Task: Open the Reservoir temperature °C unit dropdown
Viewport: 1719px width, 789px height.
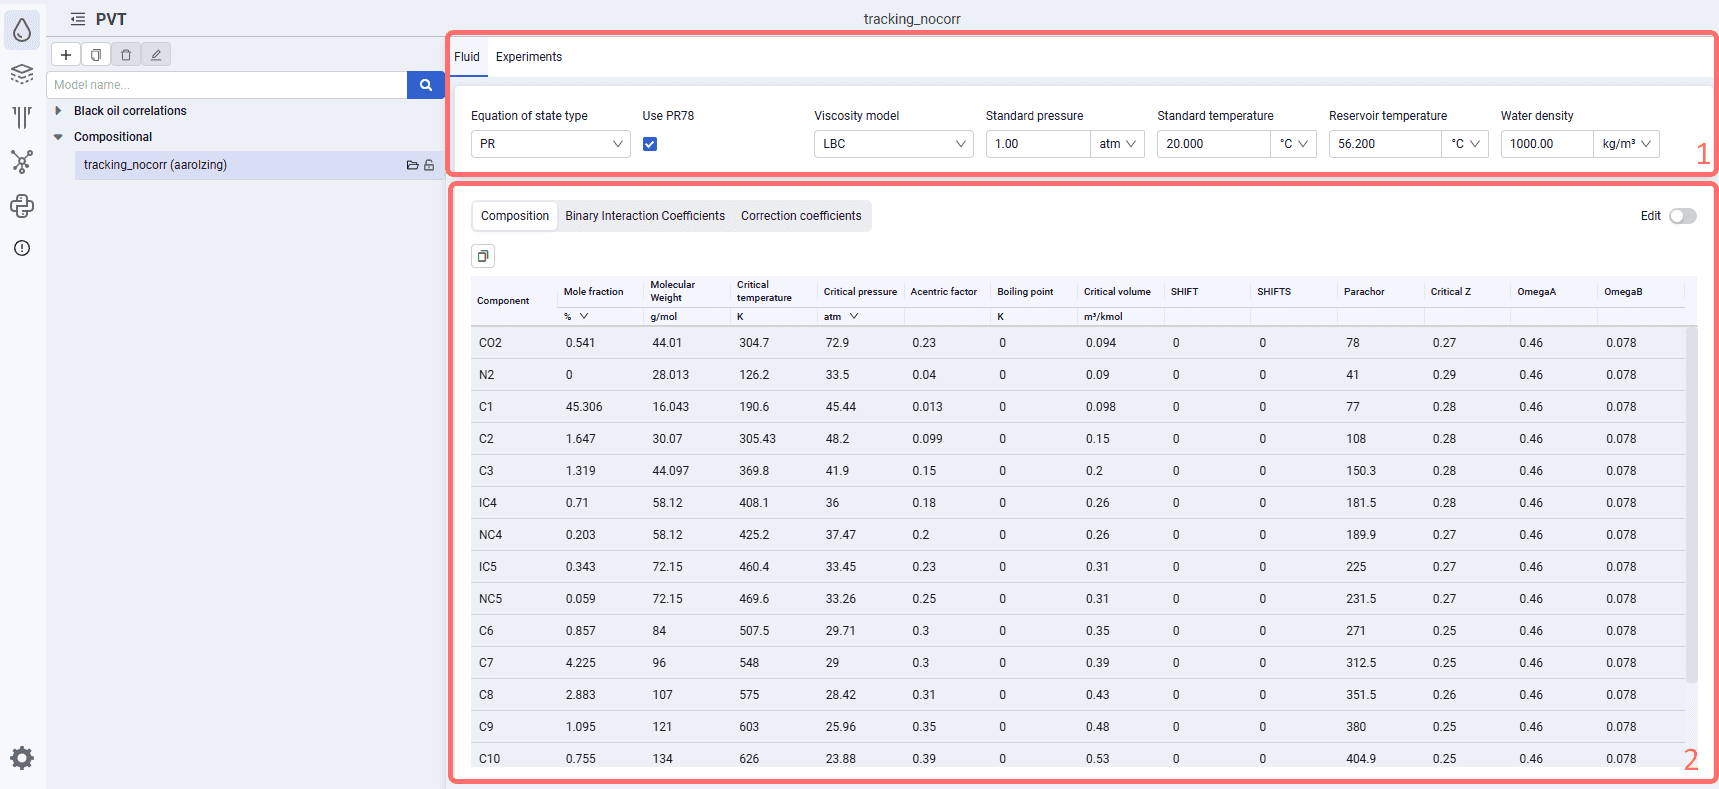Action: pos(1466,144)
